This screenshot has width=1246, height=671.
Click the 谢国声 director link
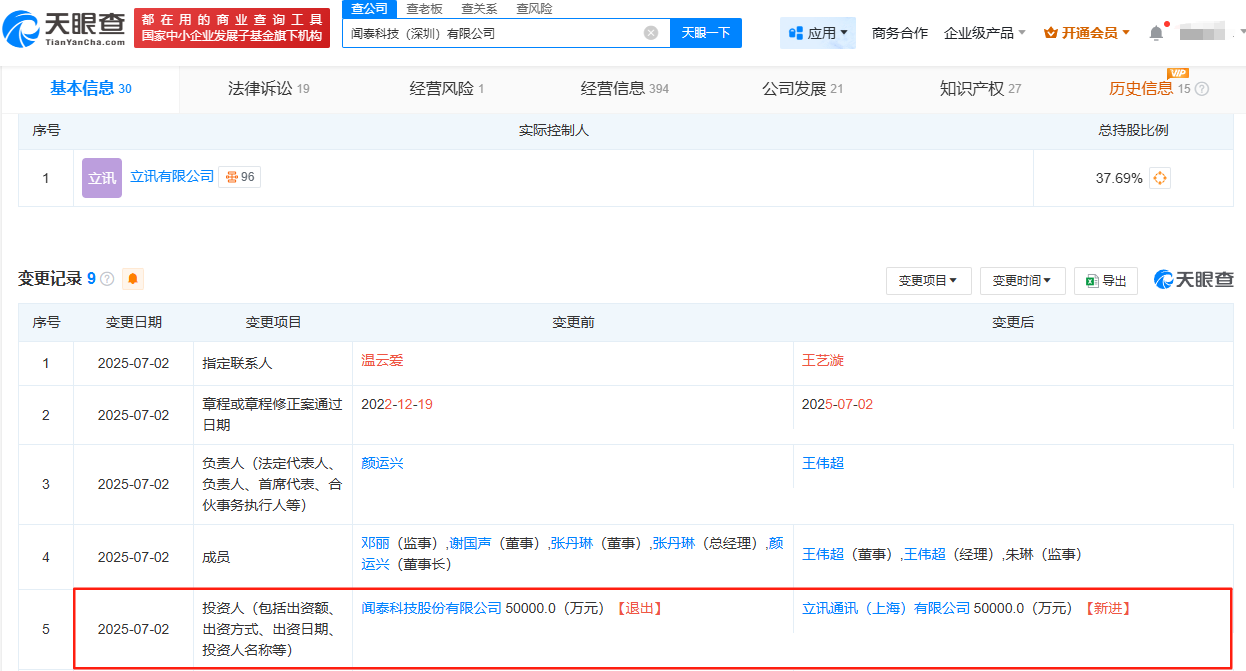tap(470, 543)
